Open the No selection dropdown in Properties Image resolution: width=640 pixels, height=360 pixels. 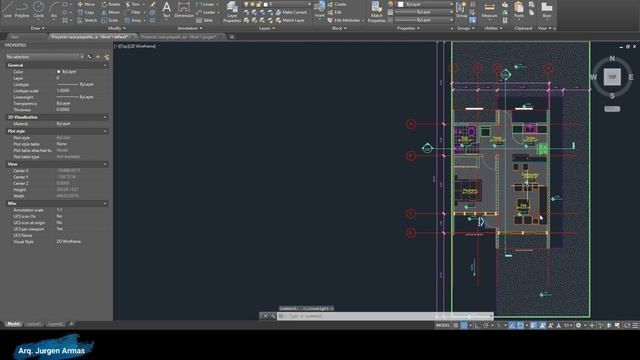44,57
